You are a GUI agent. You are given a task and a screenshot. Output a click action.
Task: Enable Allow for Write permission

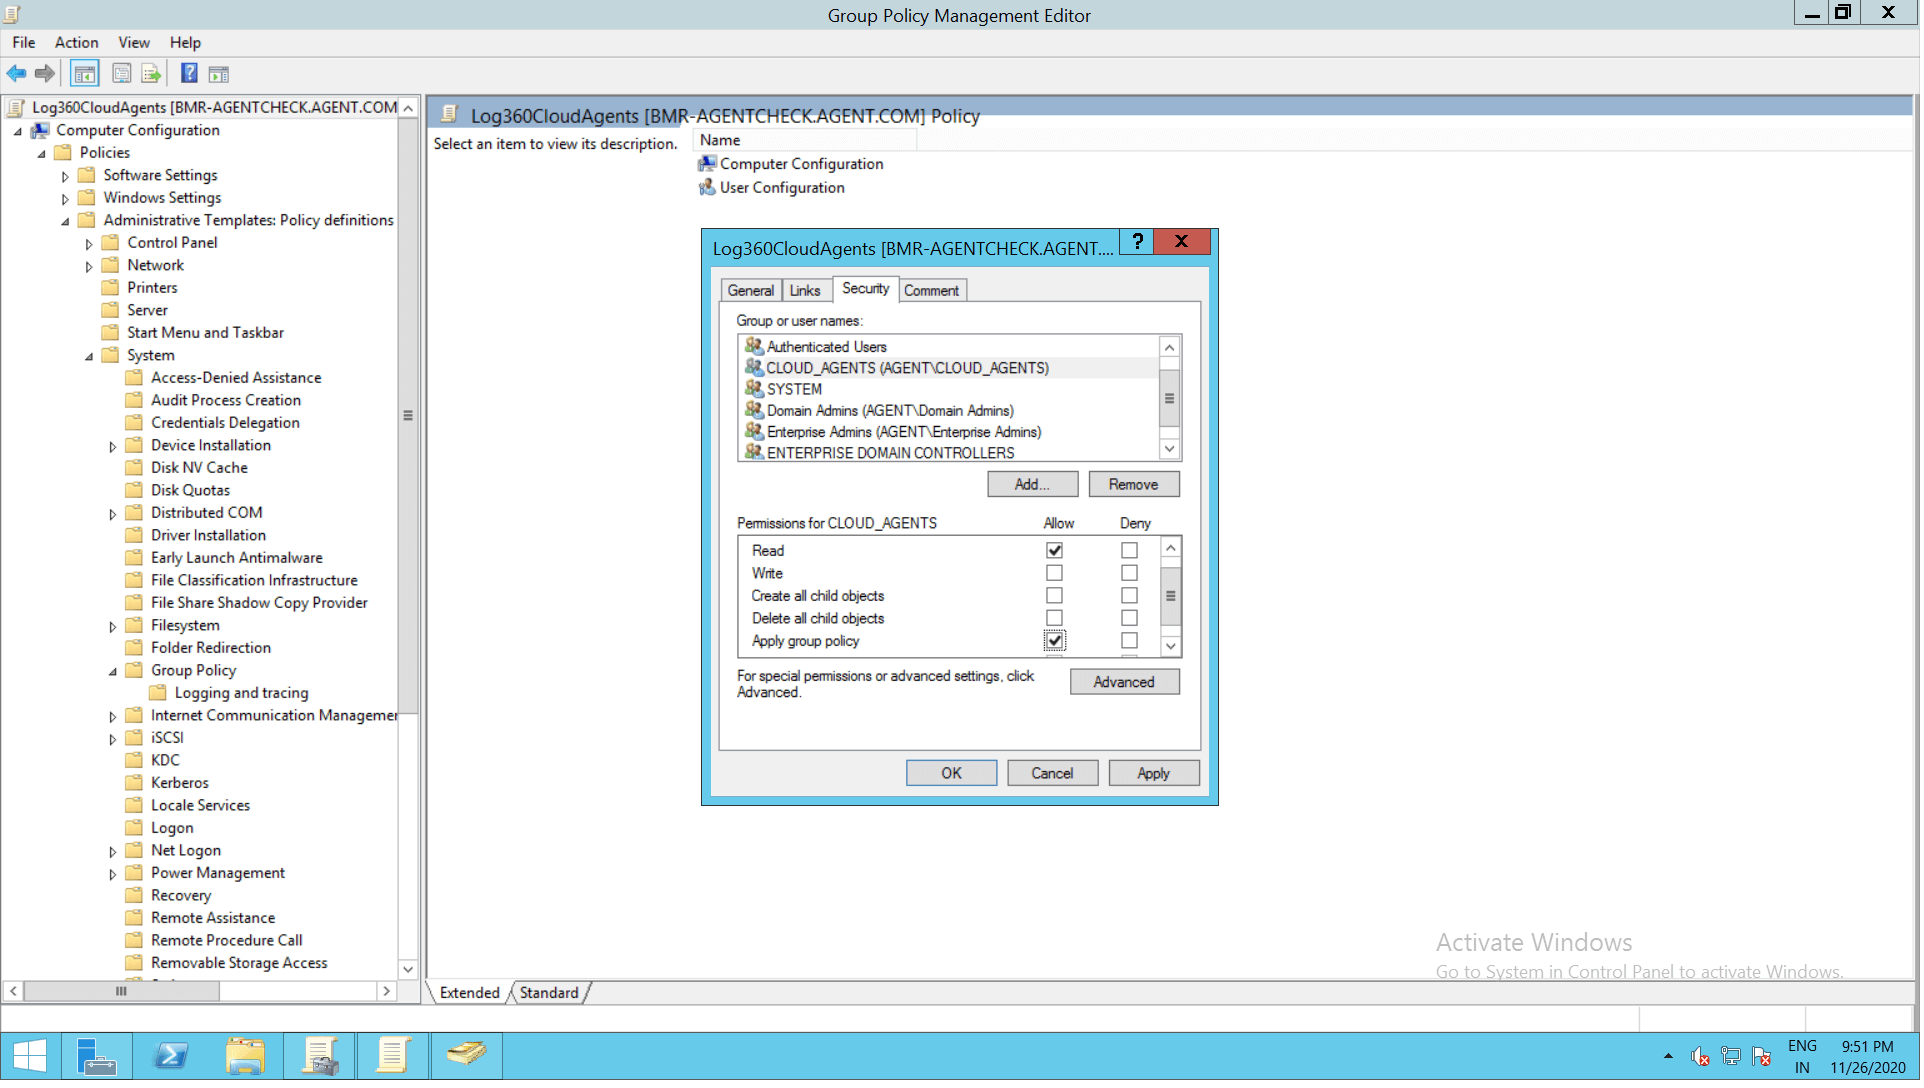point(1056,574)
